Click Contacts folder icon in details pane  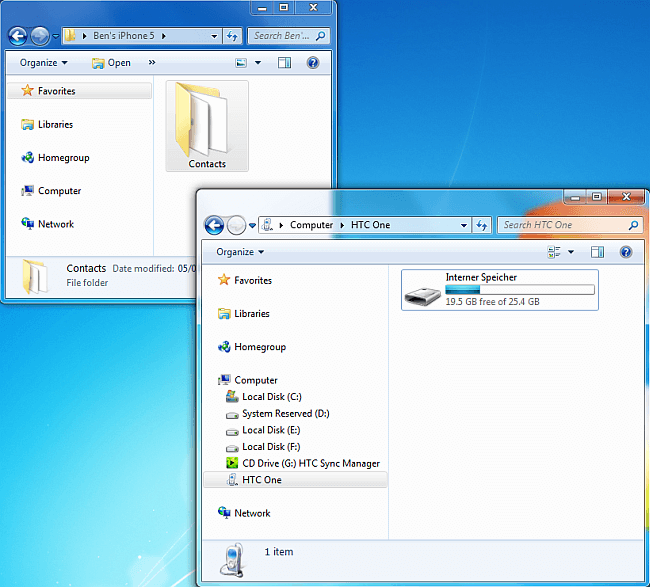tap(35, 276)
